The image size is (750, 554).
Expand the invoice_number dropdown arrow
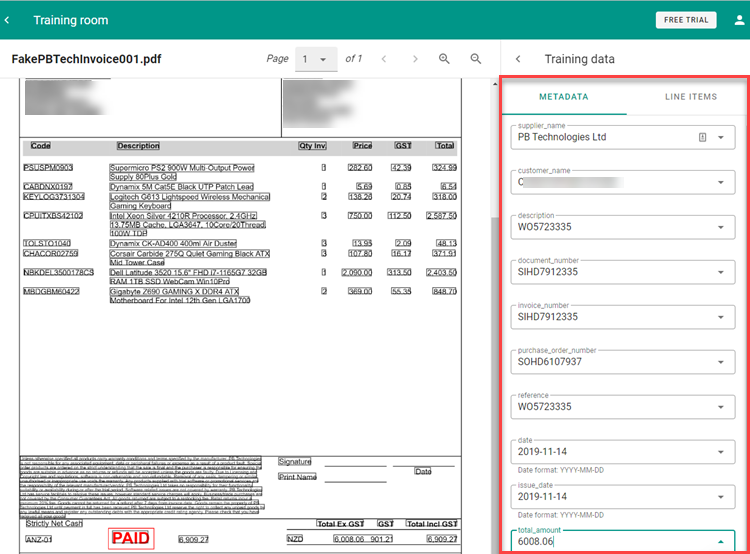(721, 317)
